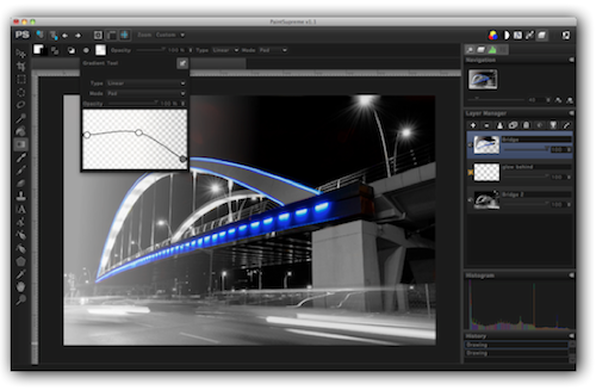Image resolution: width=596 pixels, height=390 pixels.
Task: Click the foreground color swatch
Action: [x=38, y=49]
